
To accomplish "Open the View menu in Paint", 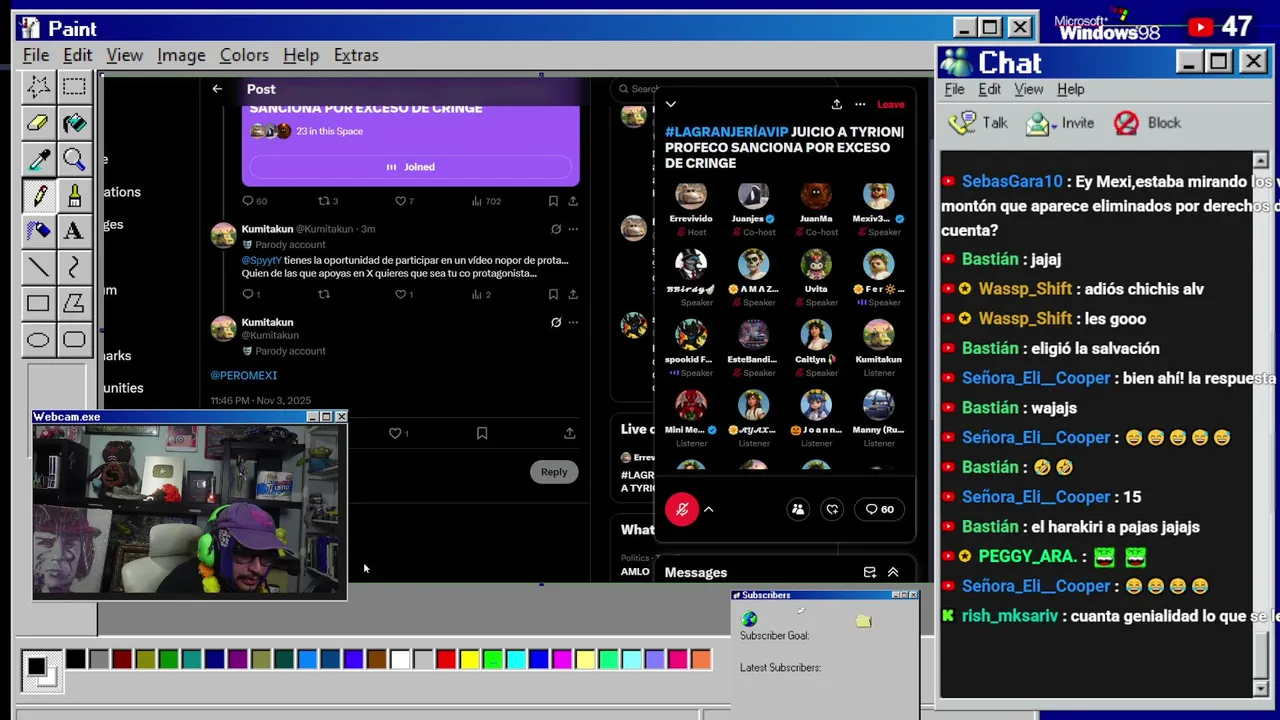I will [x=125, y=55].
